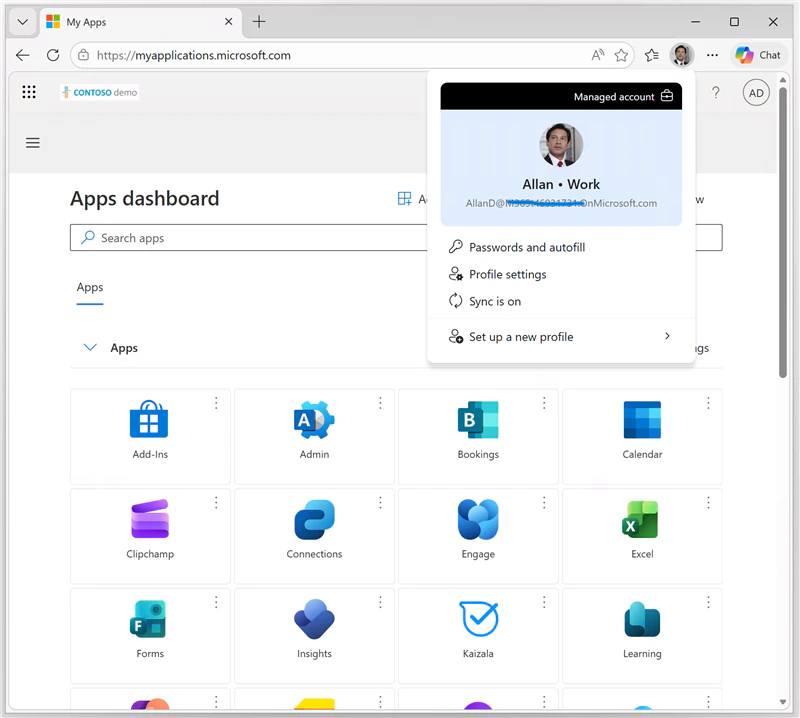Open the Connections app
The image size is (800, 718).
point(314,536)
